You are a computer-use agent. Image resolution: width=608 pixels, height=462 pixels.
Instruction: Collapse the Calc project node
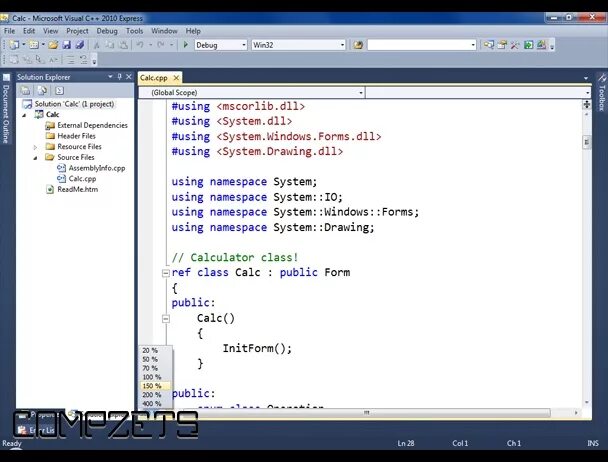(x=24, y=115)
